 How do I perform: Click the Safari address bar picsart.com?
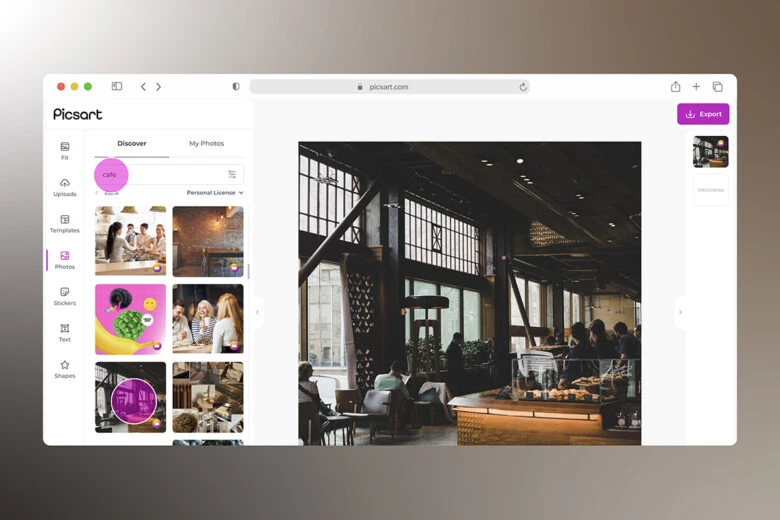pos(389,87)
